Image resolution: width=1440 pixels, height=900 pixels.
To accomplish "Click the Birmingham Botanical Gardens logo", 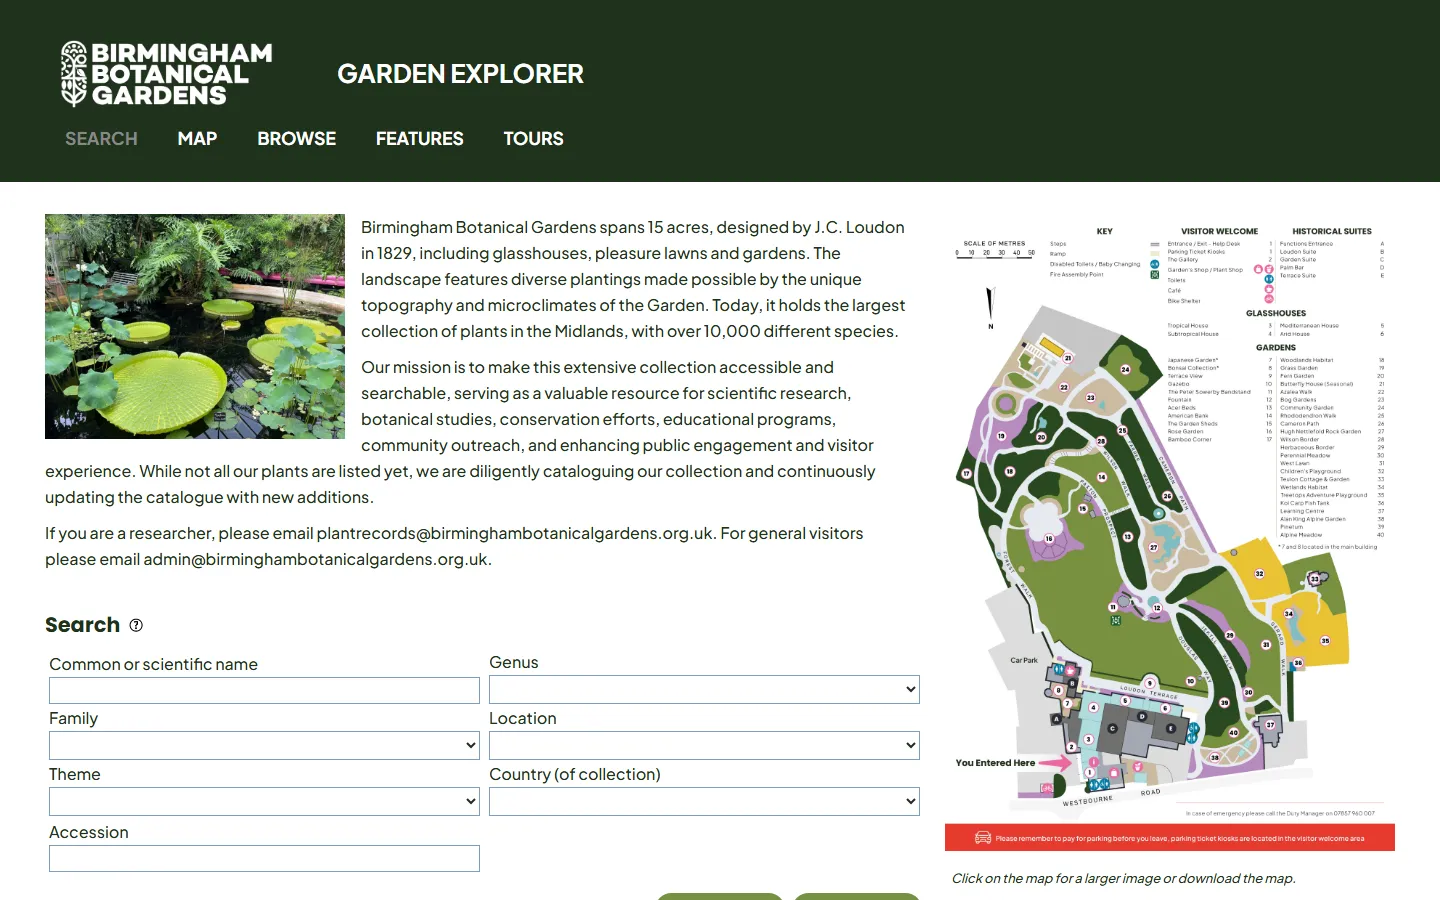I will (166, 74).
